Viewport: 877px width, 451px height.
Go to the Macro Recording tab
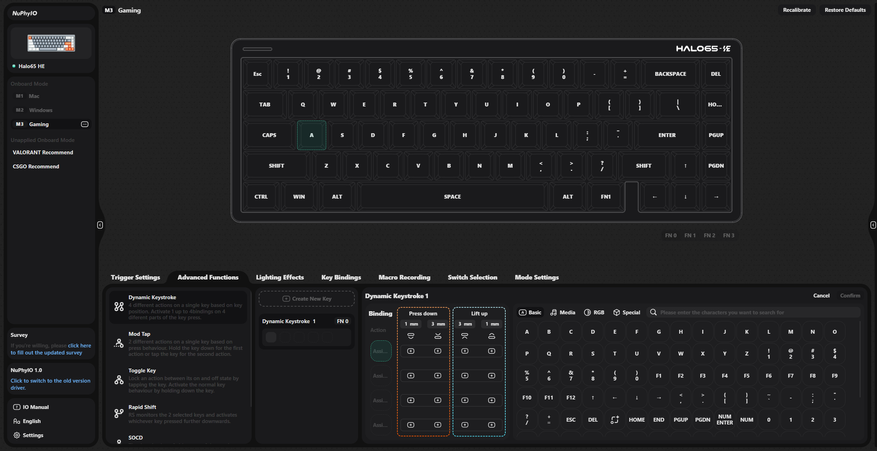[404, 278]
